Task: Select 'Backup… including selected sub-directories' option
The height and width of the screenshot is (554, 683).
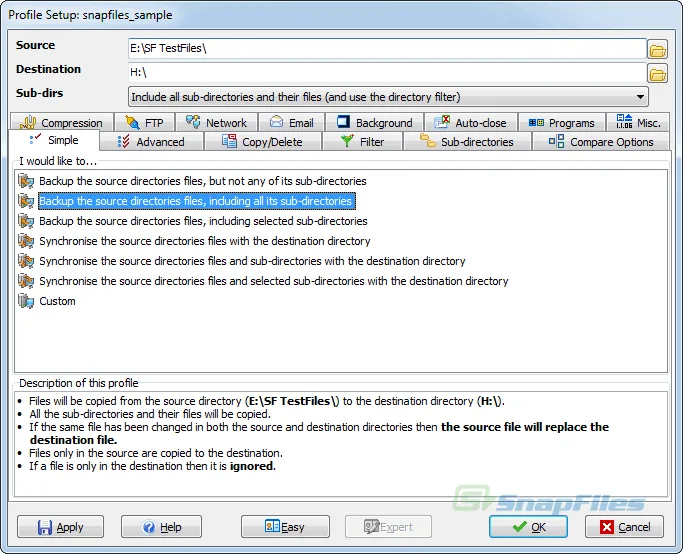Action: click(x=203, y=221)
